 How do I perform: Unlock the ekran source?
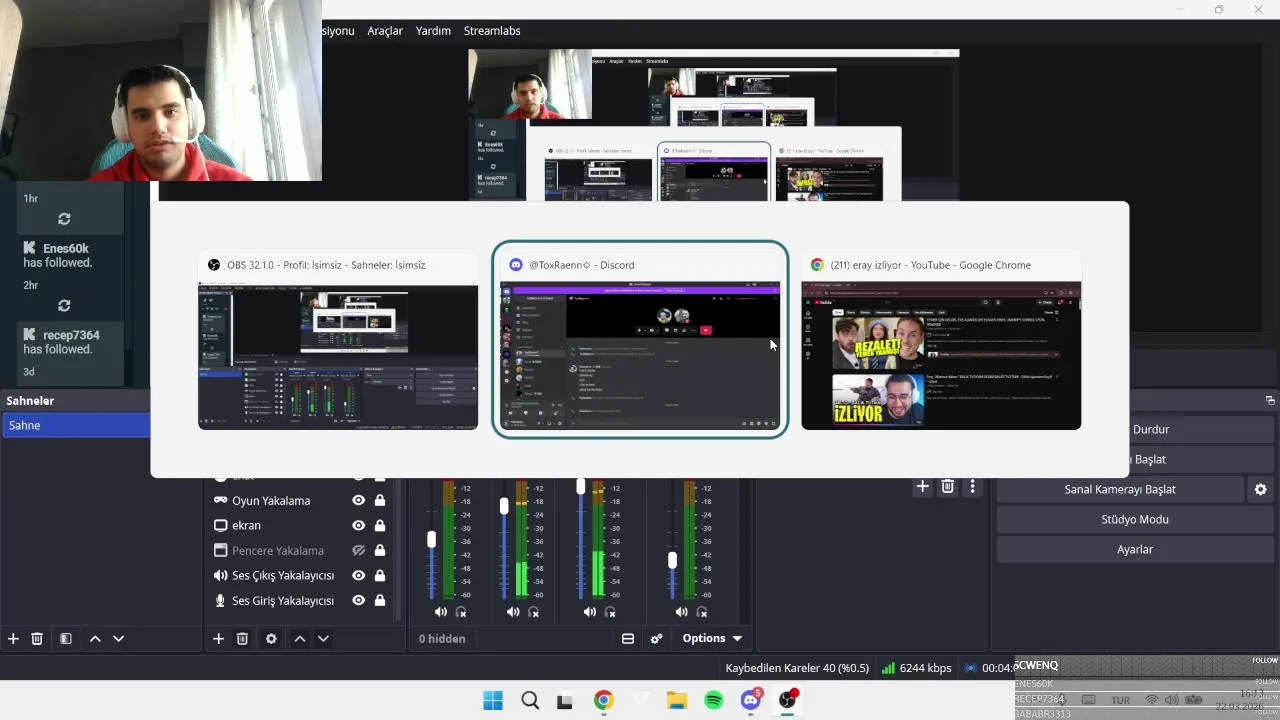[380, 525]
